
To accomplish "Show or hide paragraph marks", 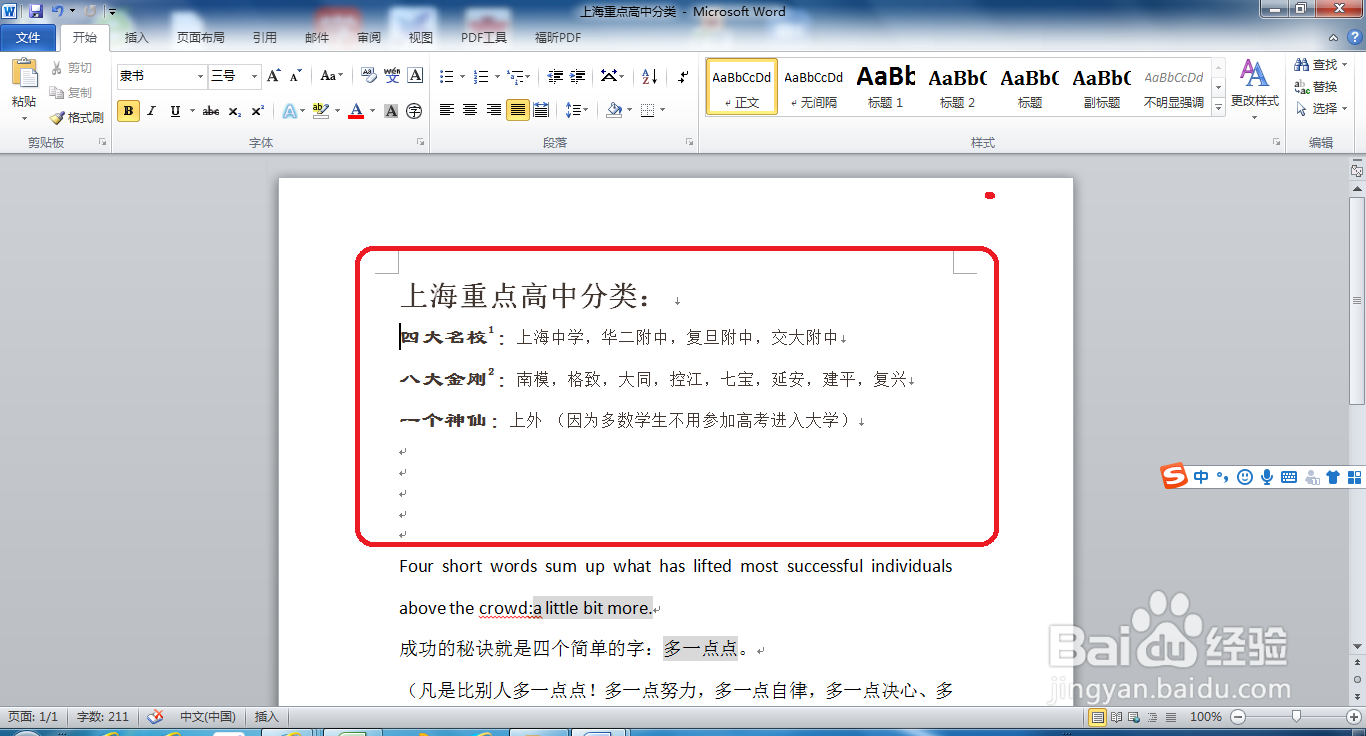I will 684,76.
